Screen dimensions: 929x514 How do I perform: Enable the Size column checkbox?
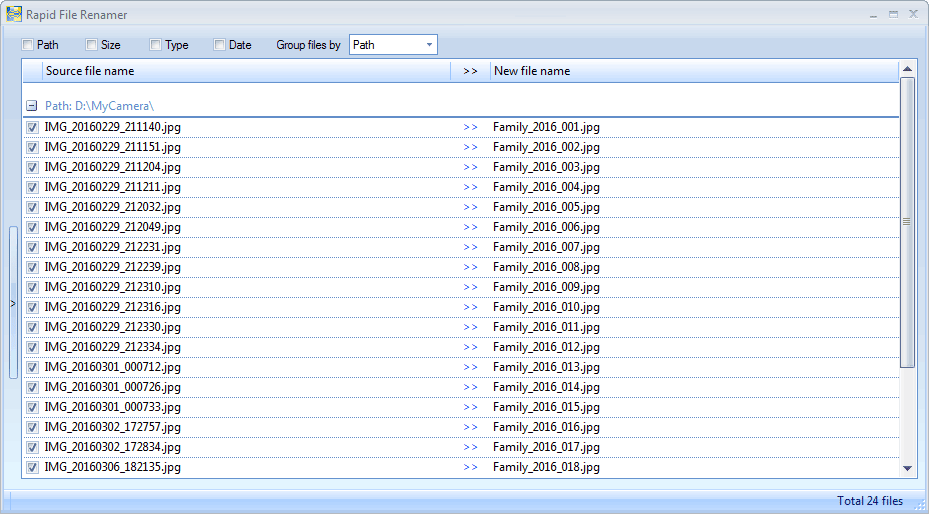click(x=92, y=45)
